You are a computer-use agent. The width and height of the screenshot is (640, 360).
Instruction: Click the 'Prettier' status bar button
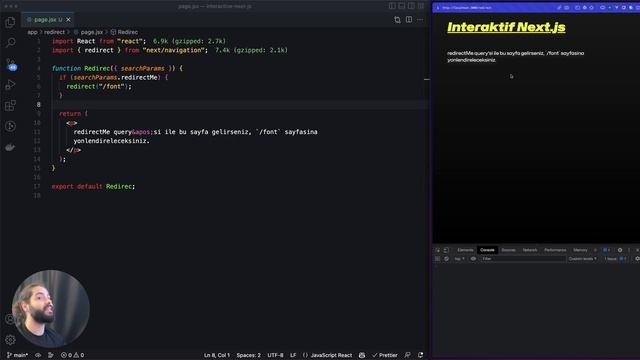pyautogui.click(x=385, y=355)
